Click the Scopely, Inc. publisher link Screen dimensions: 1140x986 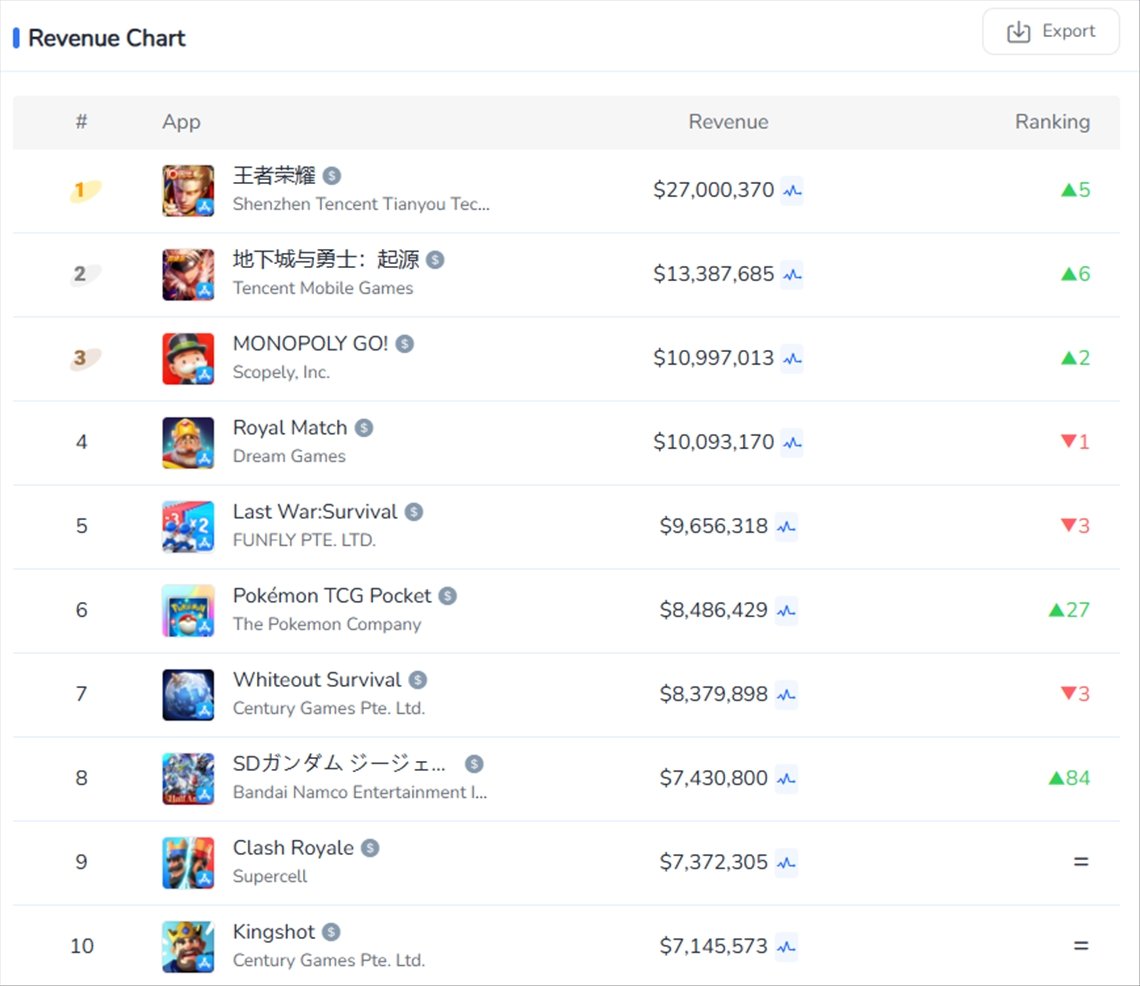(281, 372)
